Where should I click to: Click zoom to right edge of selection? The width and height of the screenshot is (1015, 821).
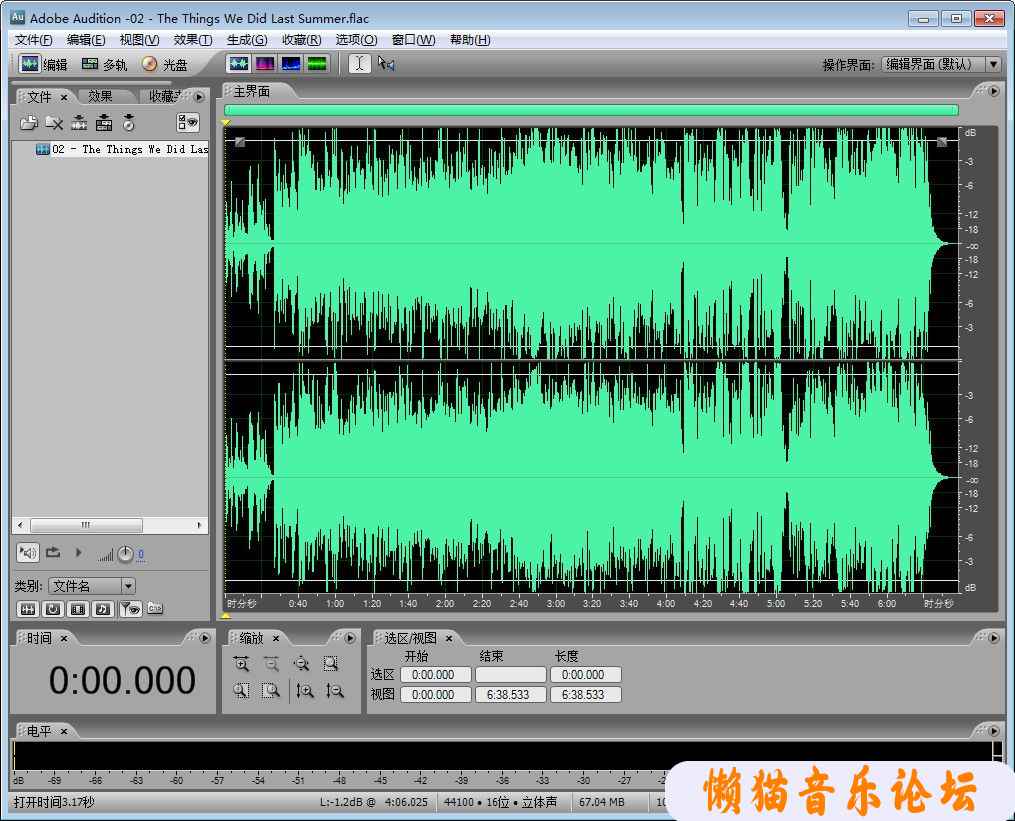[271, 691]
